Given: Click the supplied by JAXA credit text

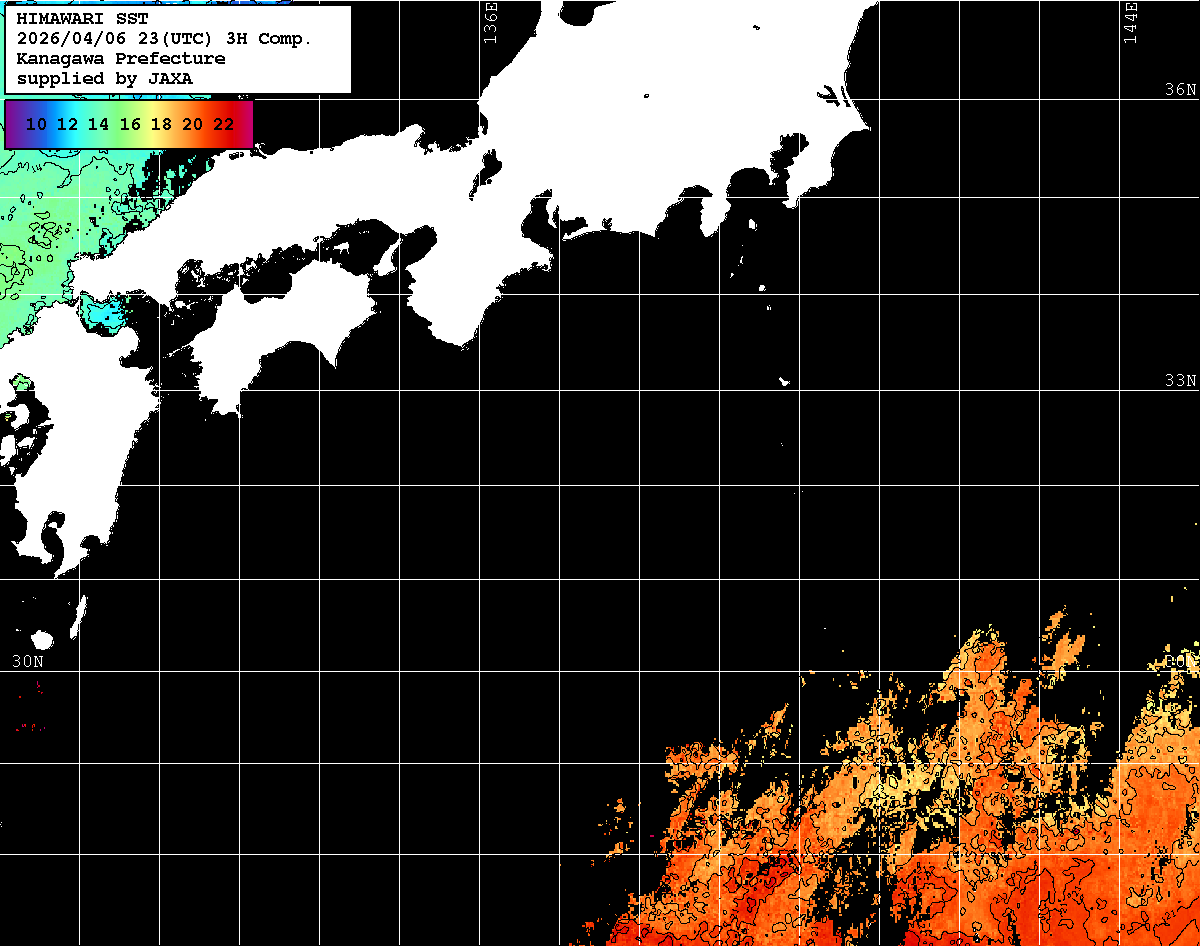Looking at the screenshot, I should click(105, 78).
